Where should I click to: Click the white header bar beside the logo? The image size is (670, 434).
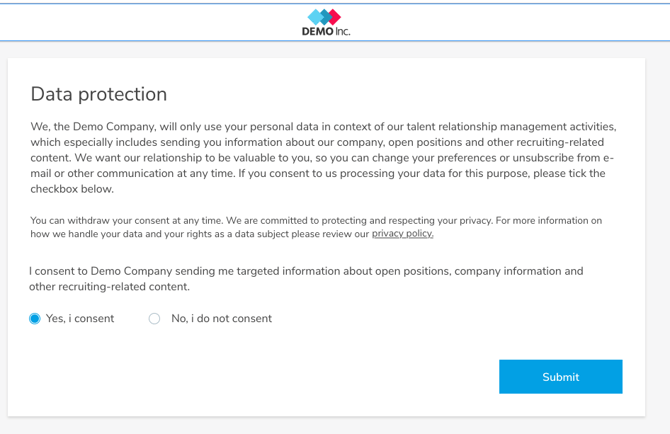point(150,22)
